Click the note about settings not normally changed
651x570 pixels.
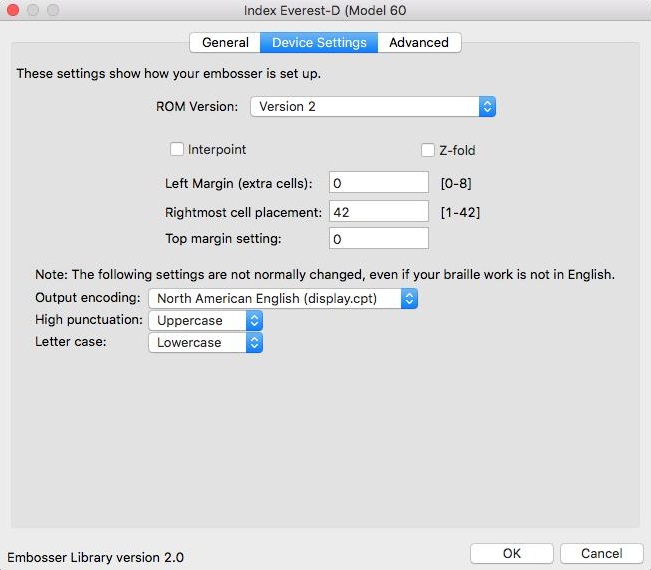(324, 274)
